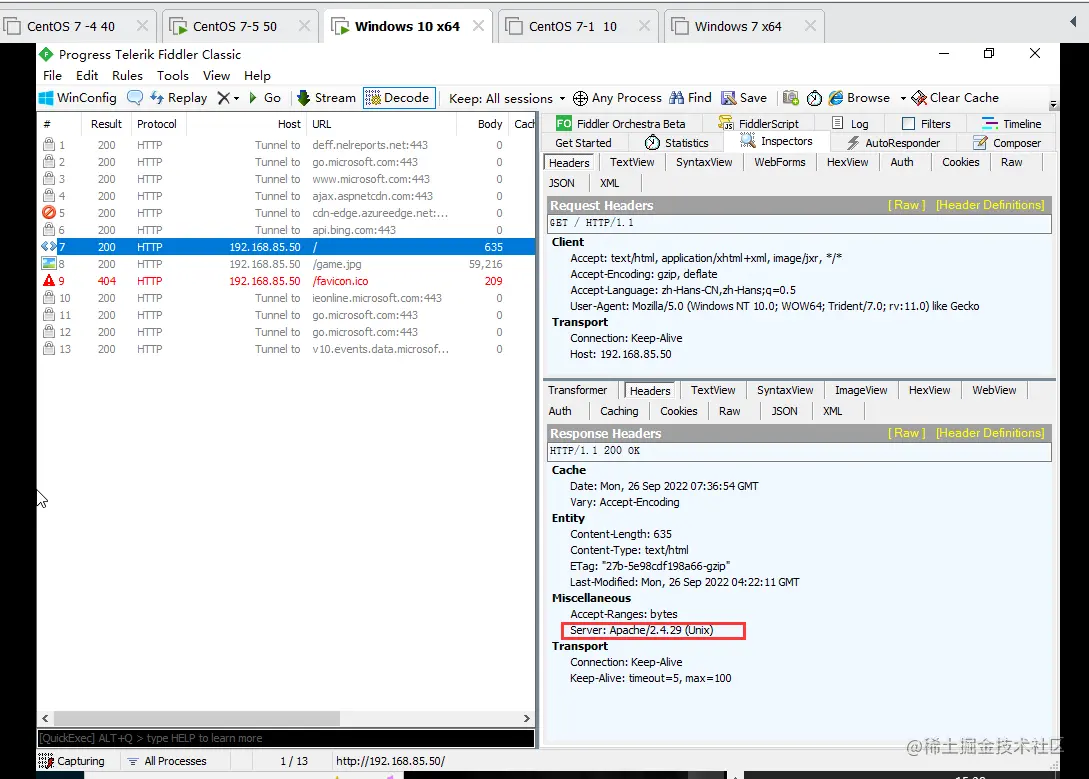Image resolution: width=1089 pixels, height=779 pixels.
Task: Click the Any Process target icon
Action: pyautogui.click(x=580, y=98)
